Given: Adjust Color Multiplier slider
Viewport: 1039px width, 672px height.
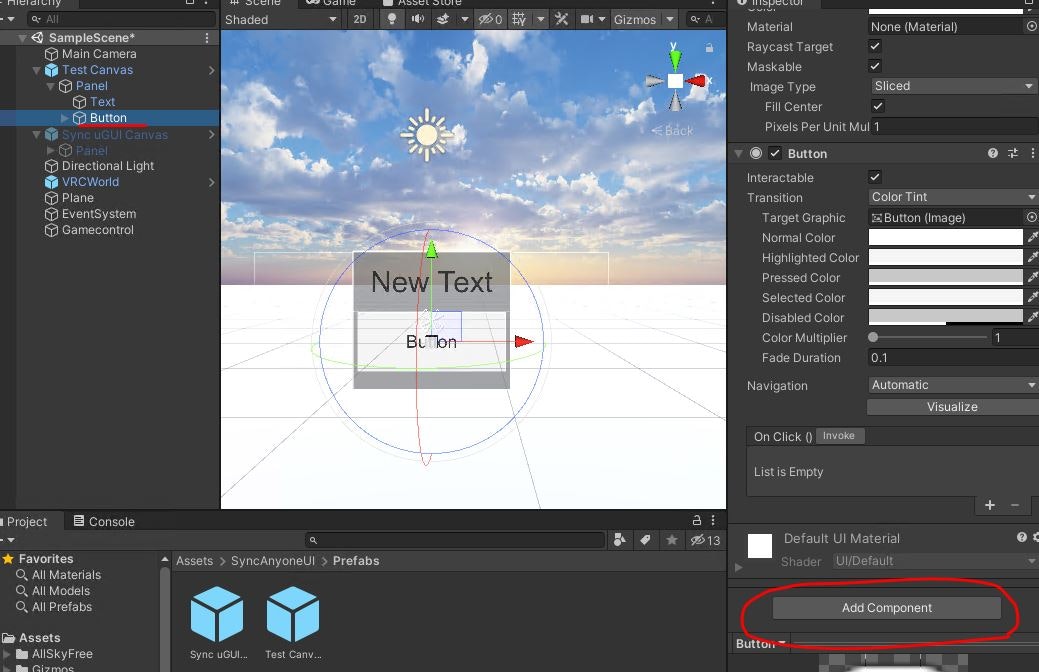Looking at the screenshot, I should (x=930, y=337).
